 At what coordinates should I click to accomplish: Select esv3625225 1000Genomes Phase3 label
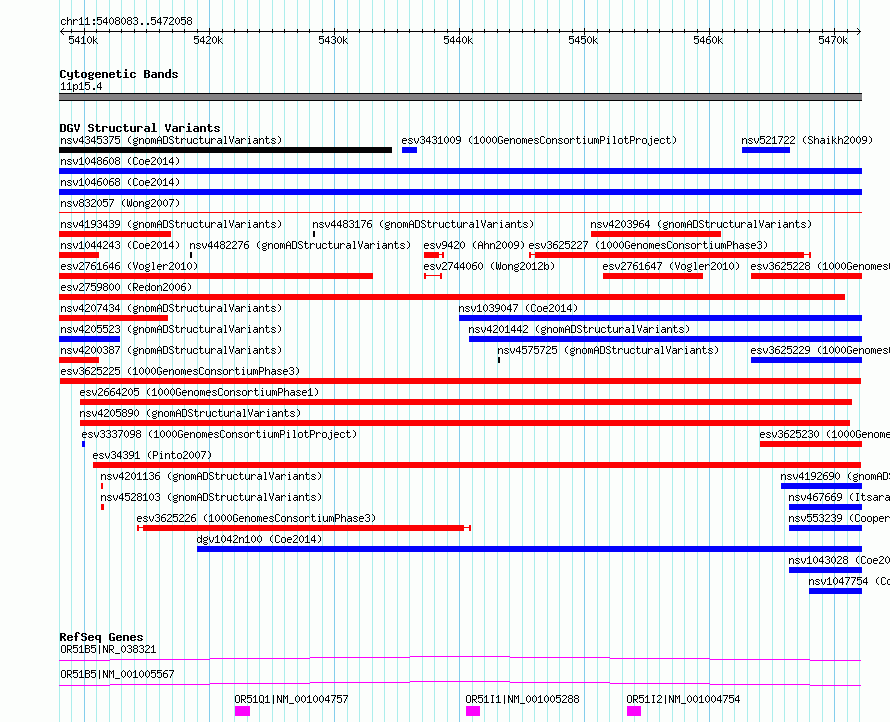click(x=180, y=371)
